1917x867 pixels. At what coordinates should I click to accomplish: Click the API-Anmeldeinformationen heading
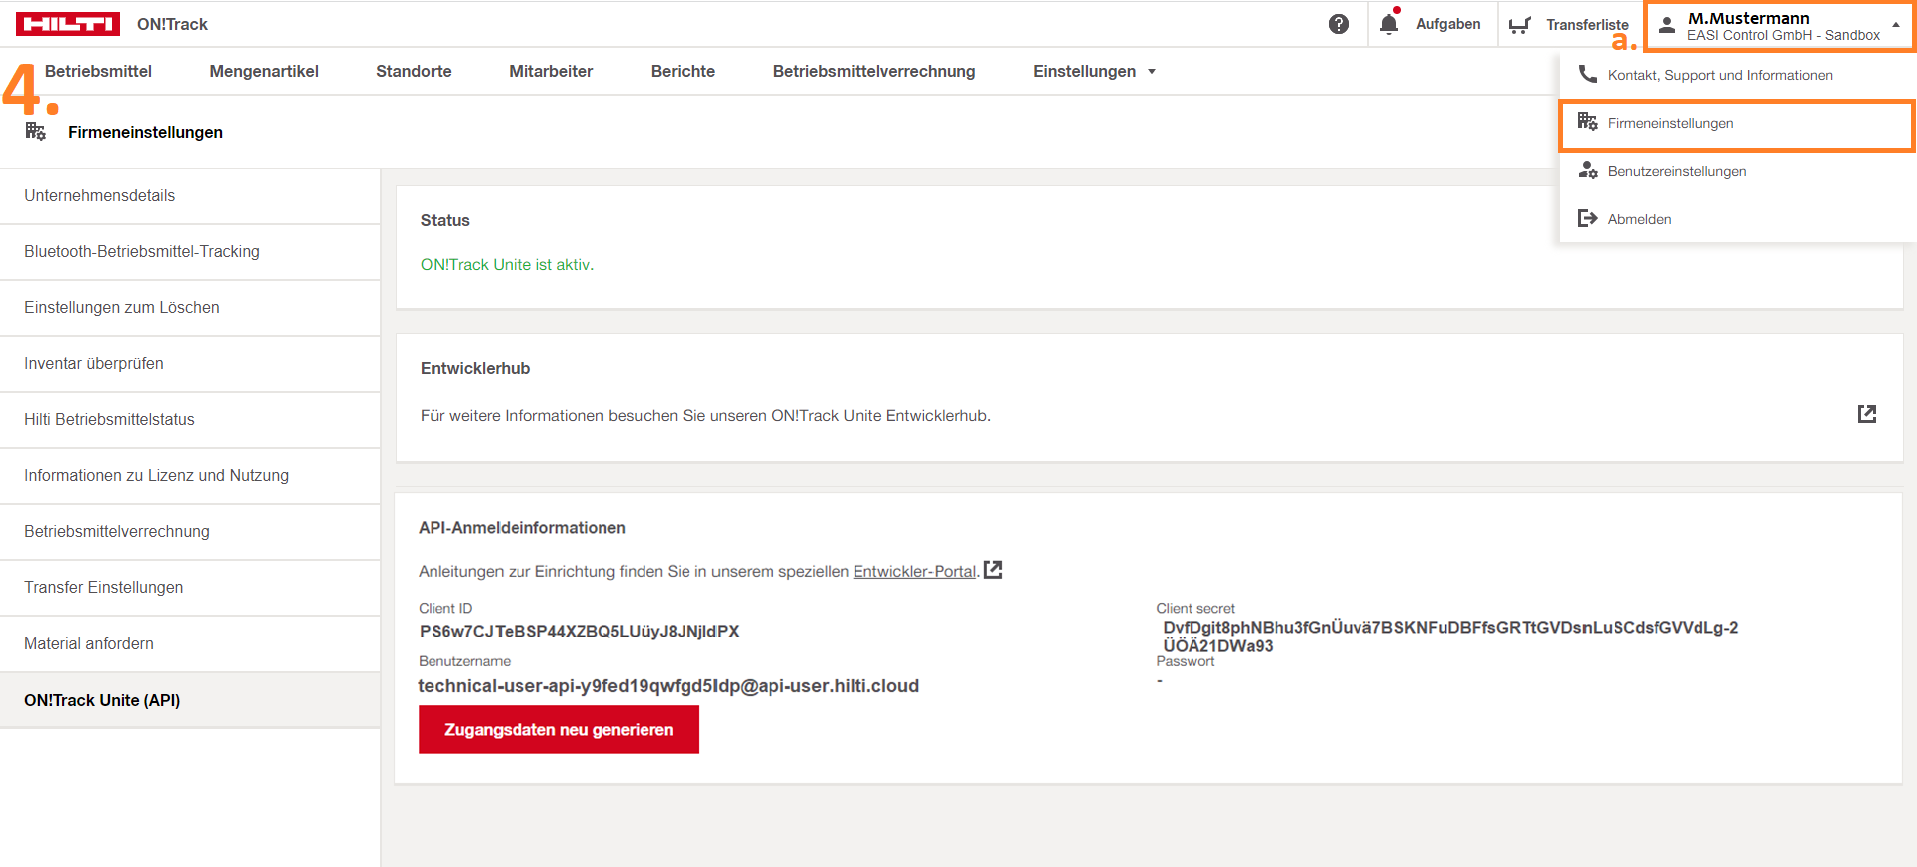click(x=522, y=527)
